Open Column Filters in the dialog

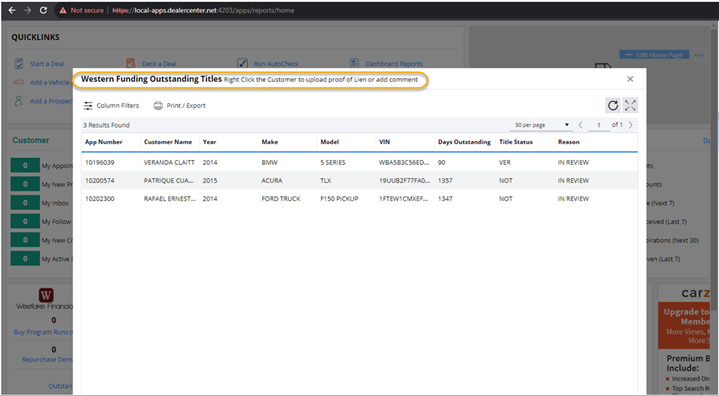tap(111, 105)
